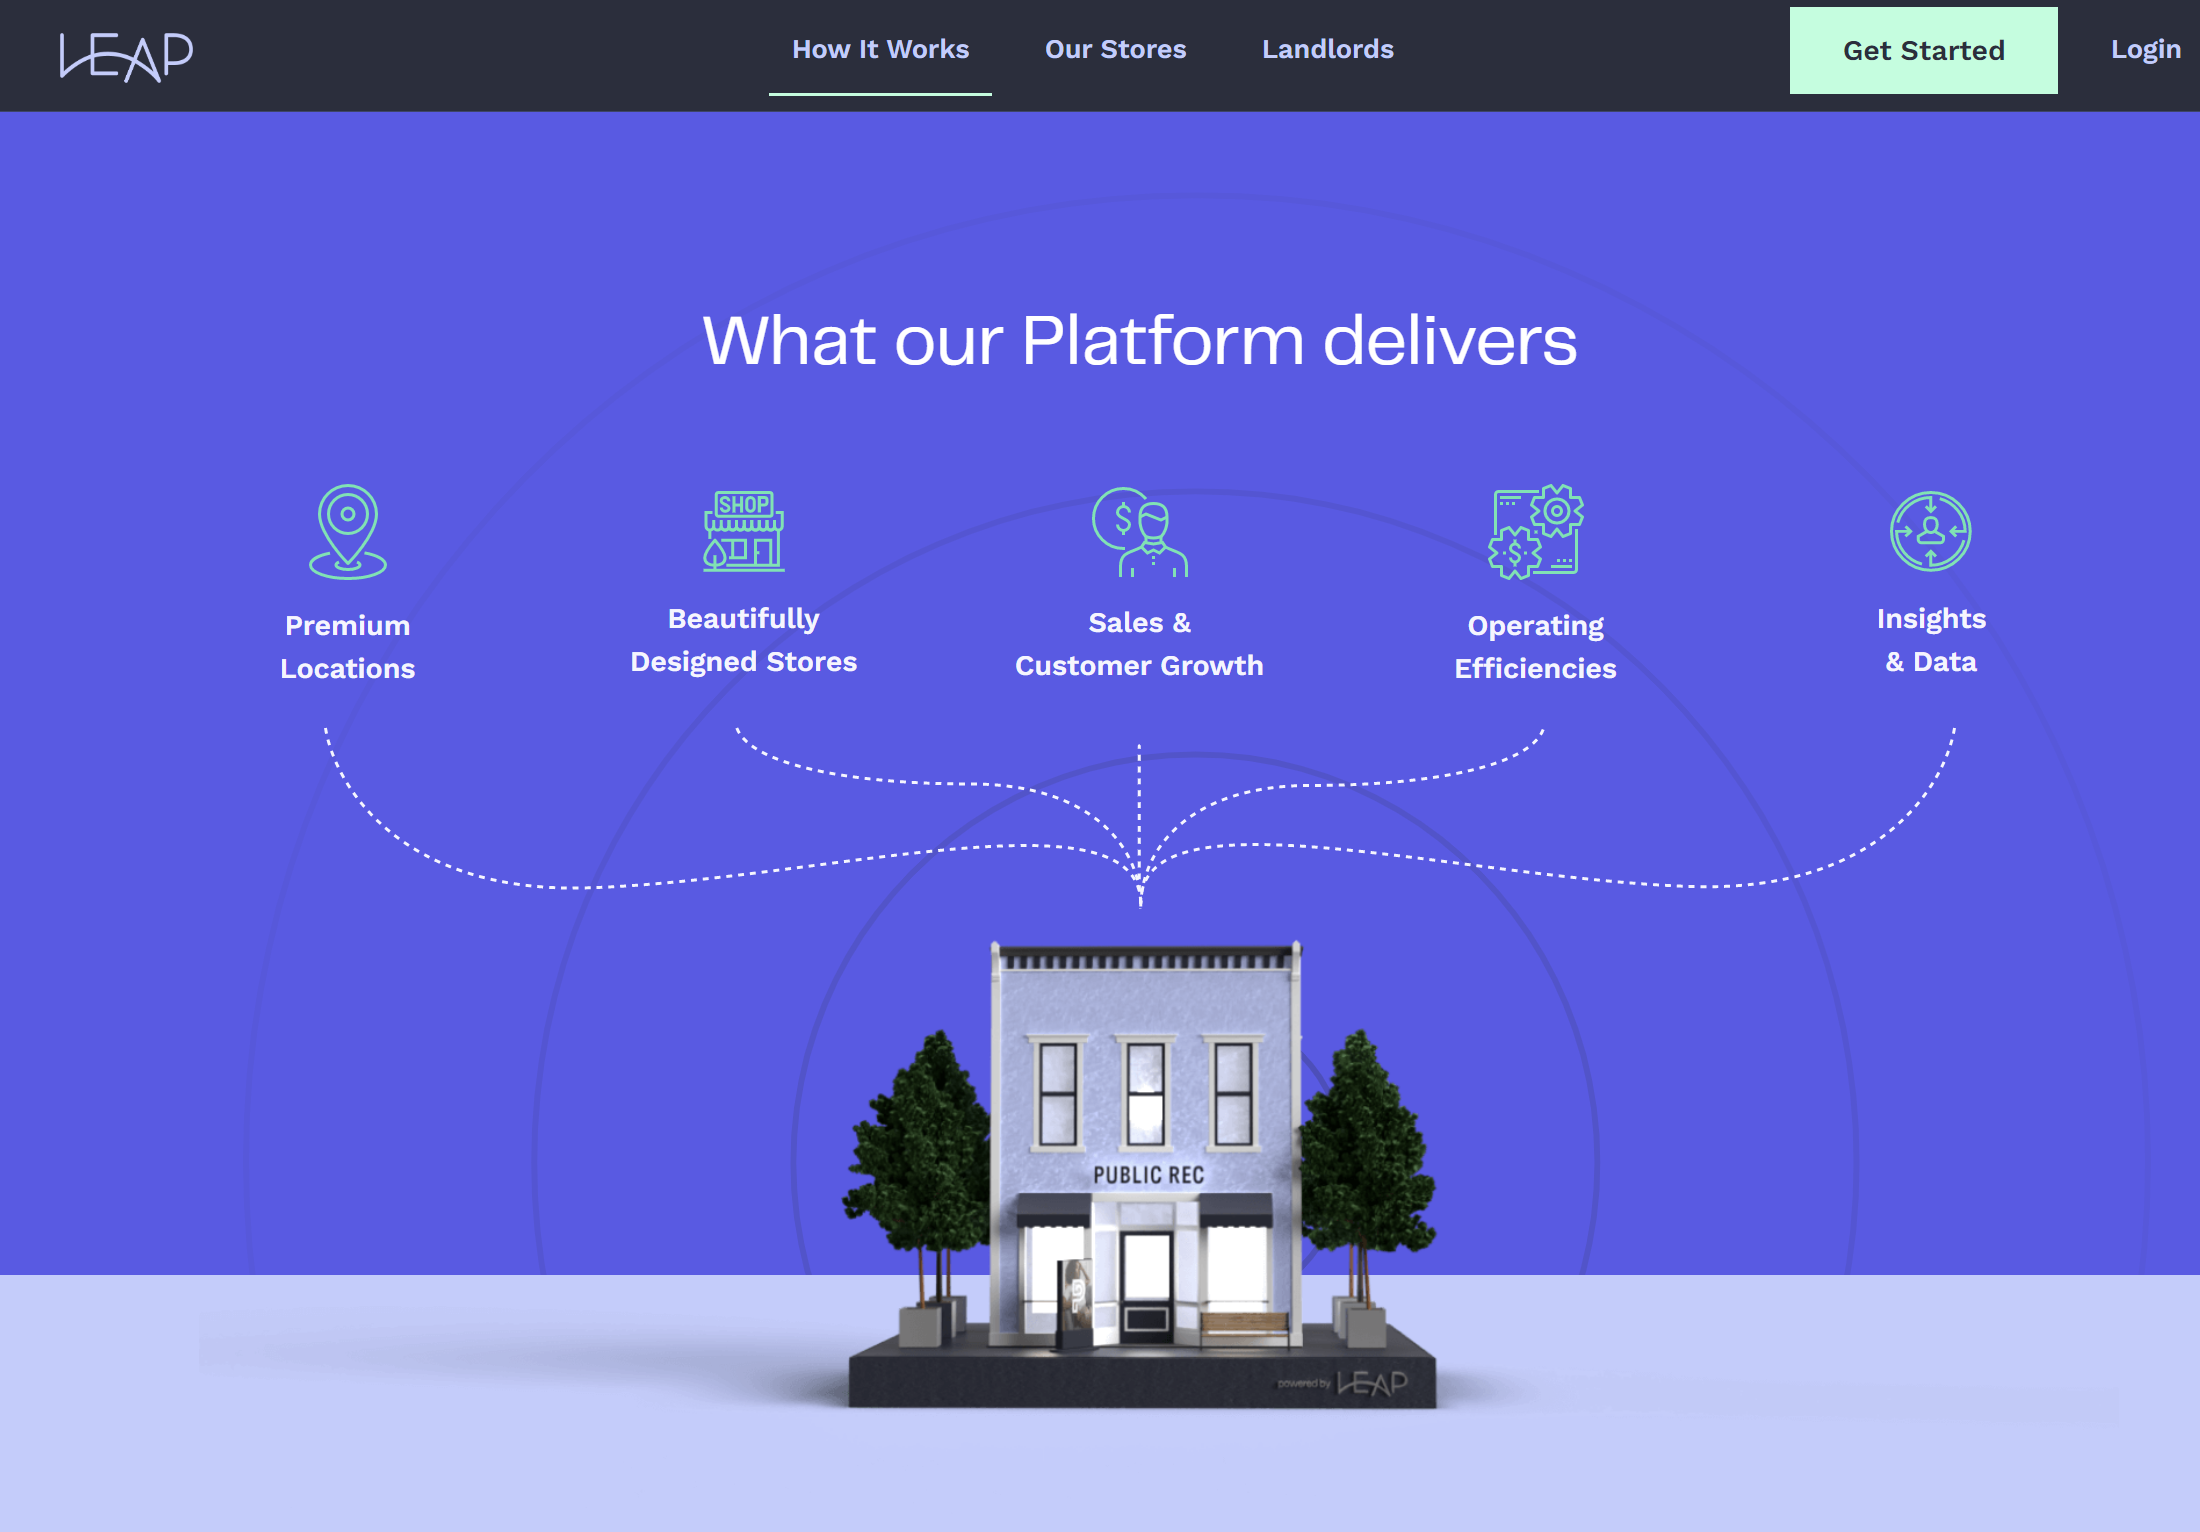Screen dimensions: 2200x1532
Task: Select the Premium Locations label
Action: point(347,647)
